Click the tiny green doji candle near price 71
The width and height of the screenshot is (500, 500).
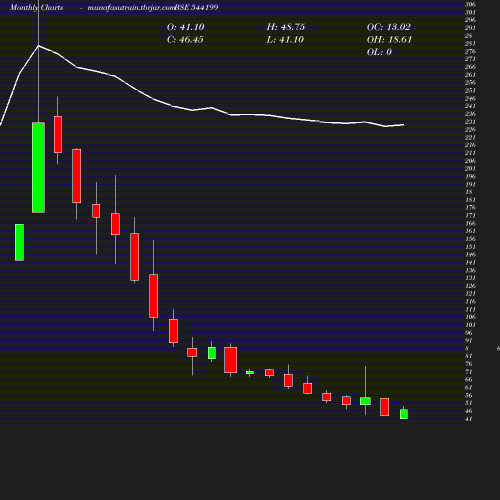coord(250,372)
